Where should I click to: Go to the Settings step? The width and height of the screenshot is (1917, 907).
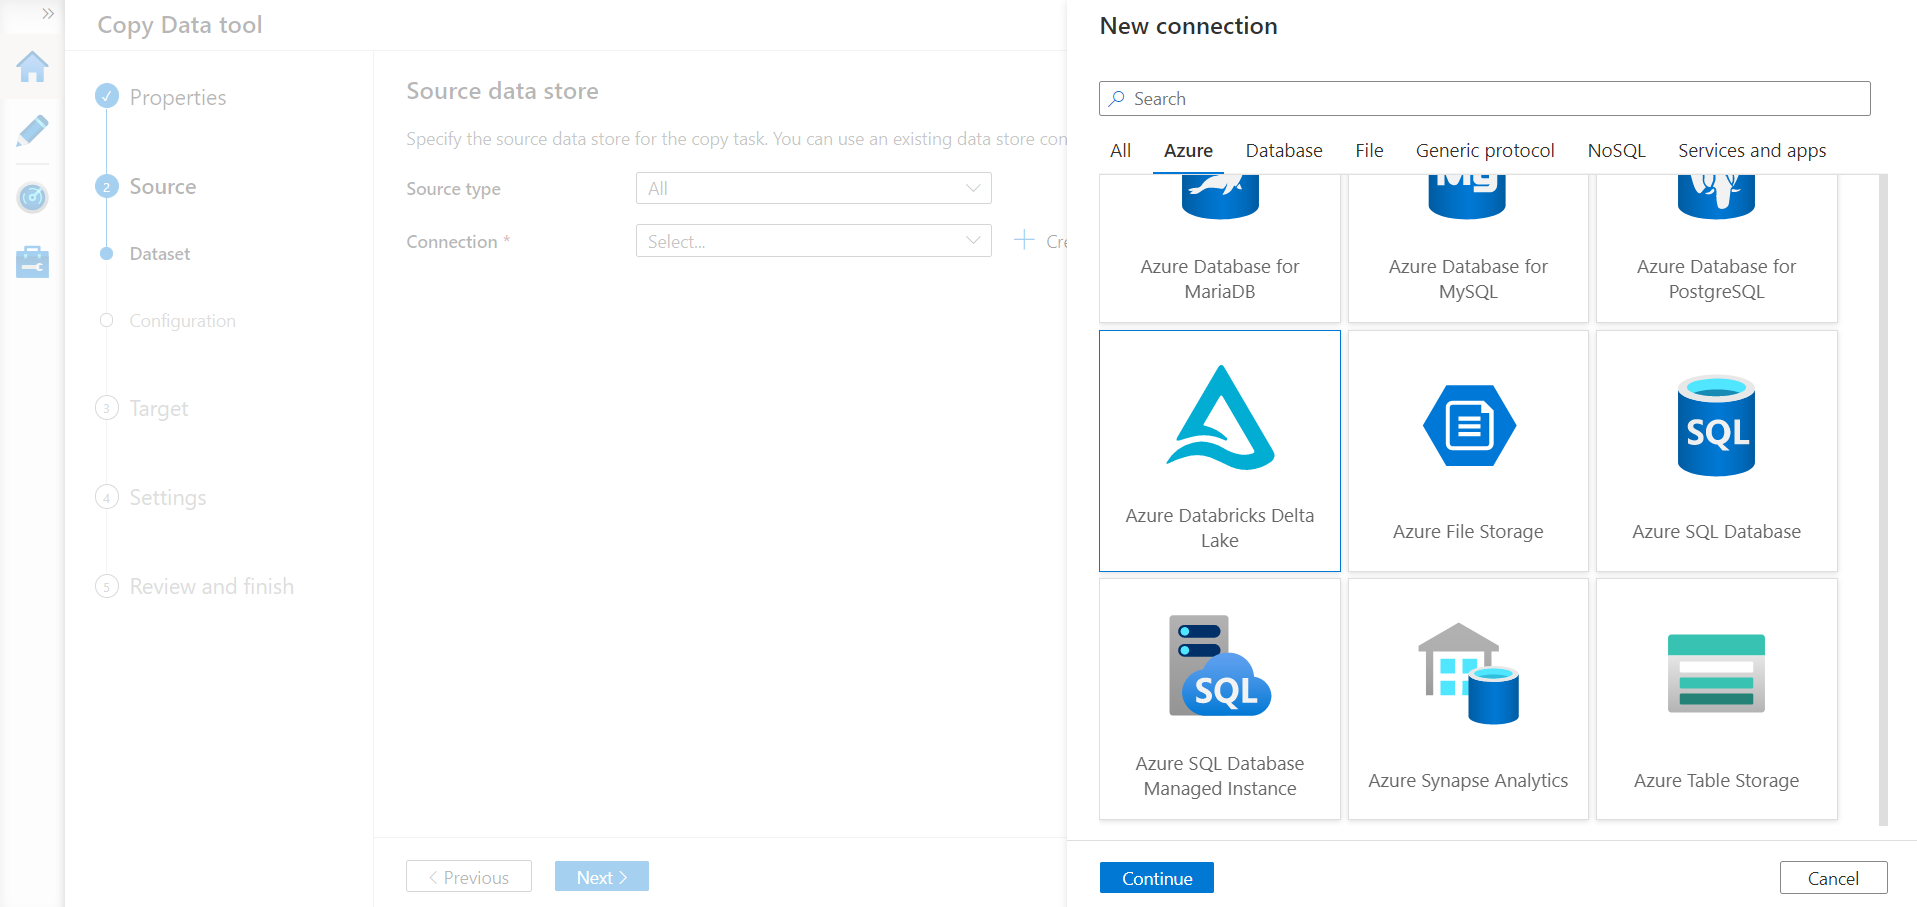(x=168, y=497)
